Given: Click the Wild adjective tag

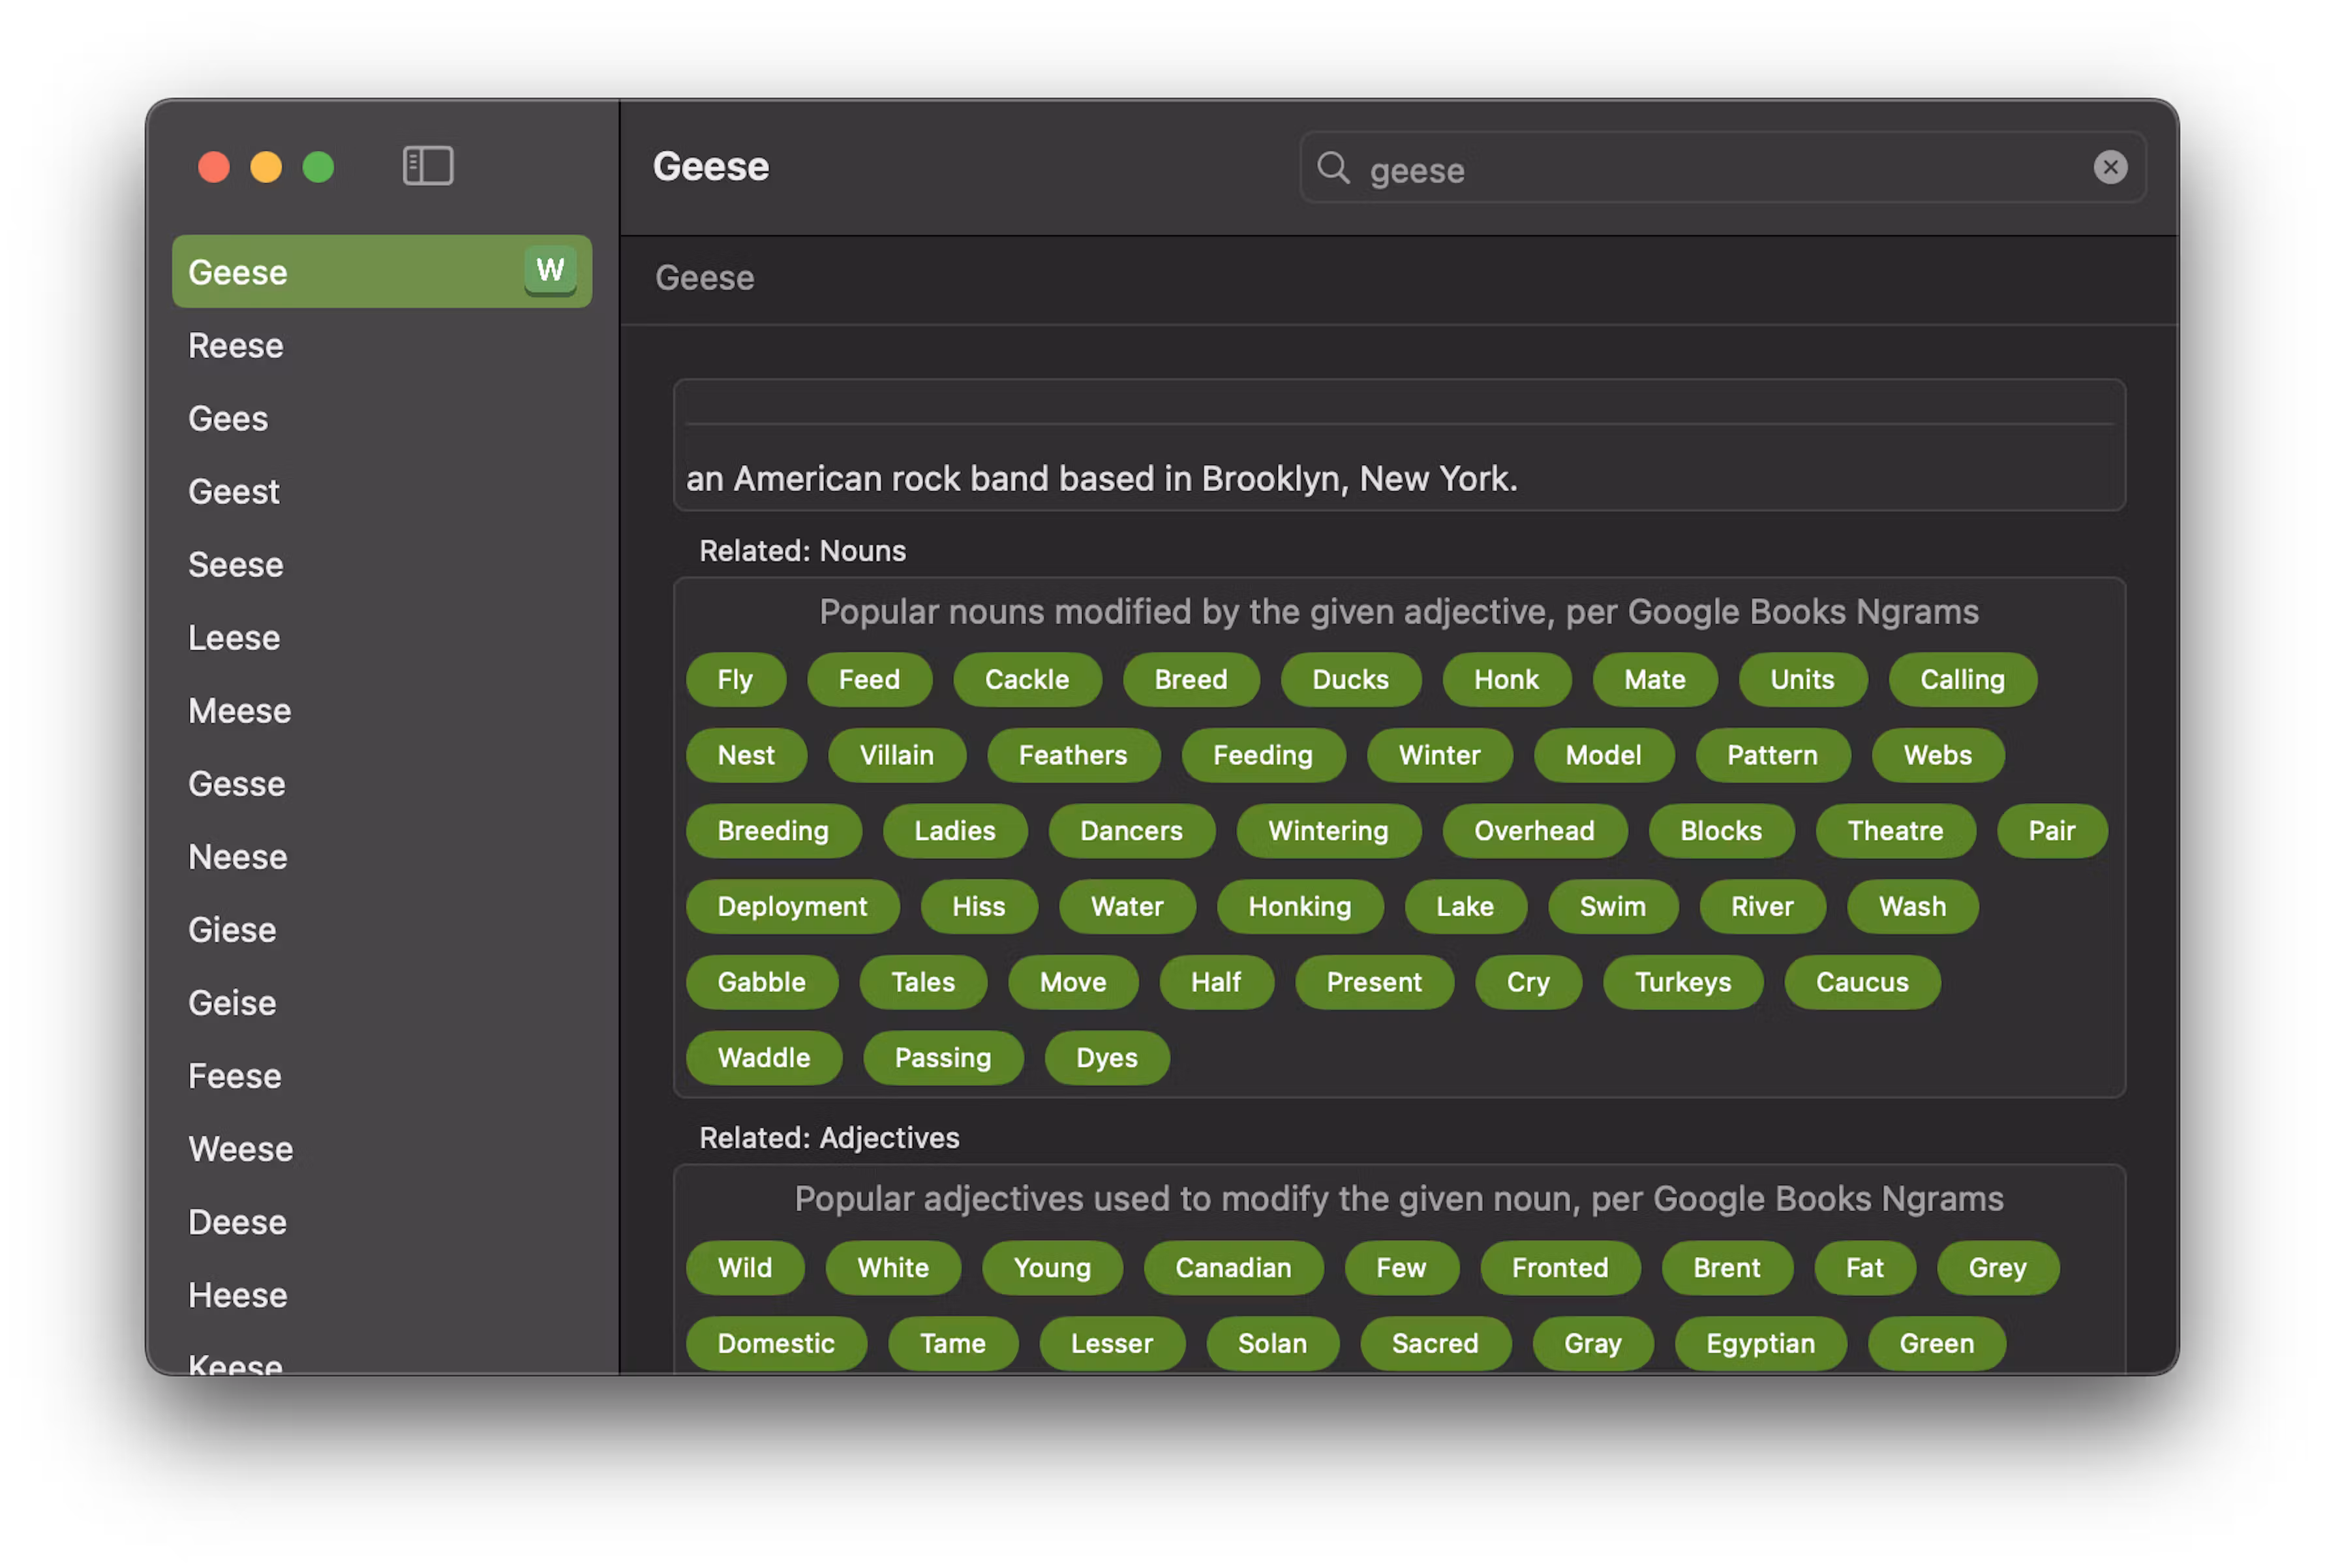Looking at the screenshot, I should pyautogui.click(x=744, y=1269).
